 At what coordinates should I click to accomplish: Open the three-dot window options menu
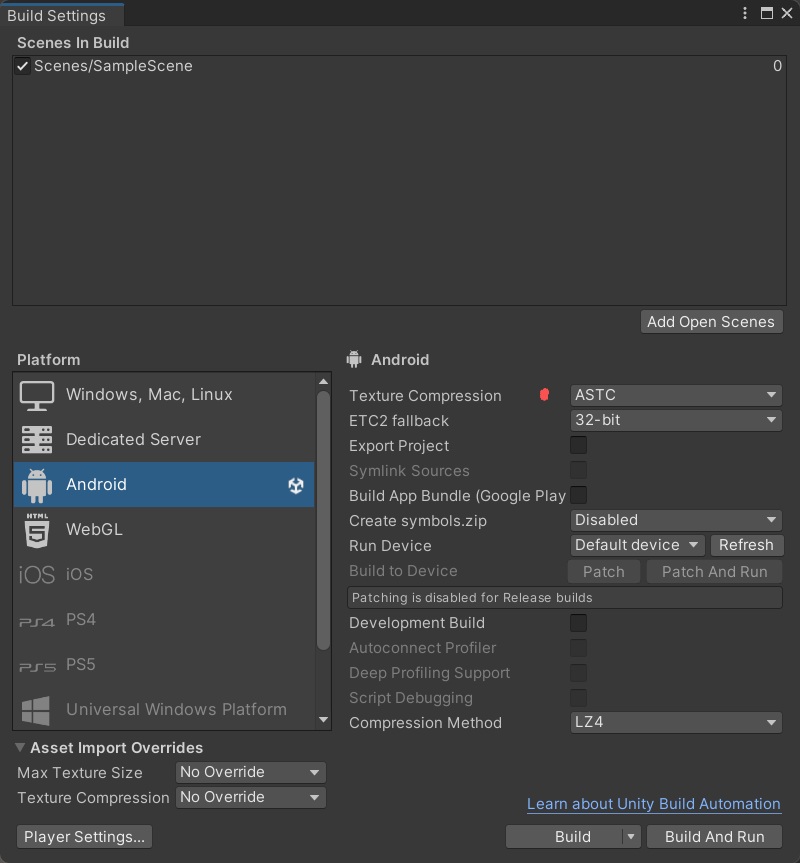point(745,13)
